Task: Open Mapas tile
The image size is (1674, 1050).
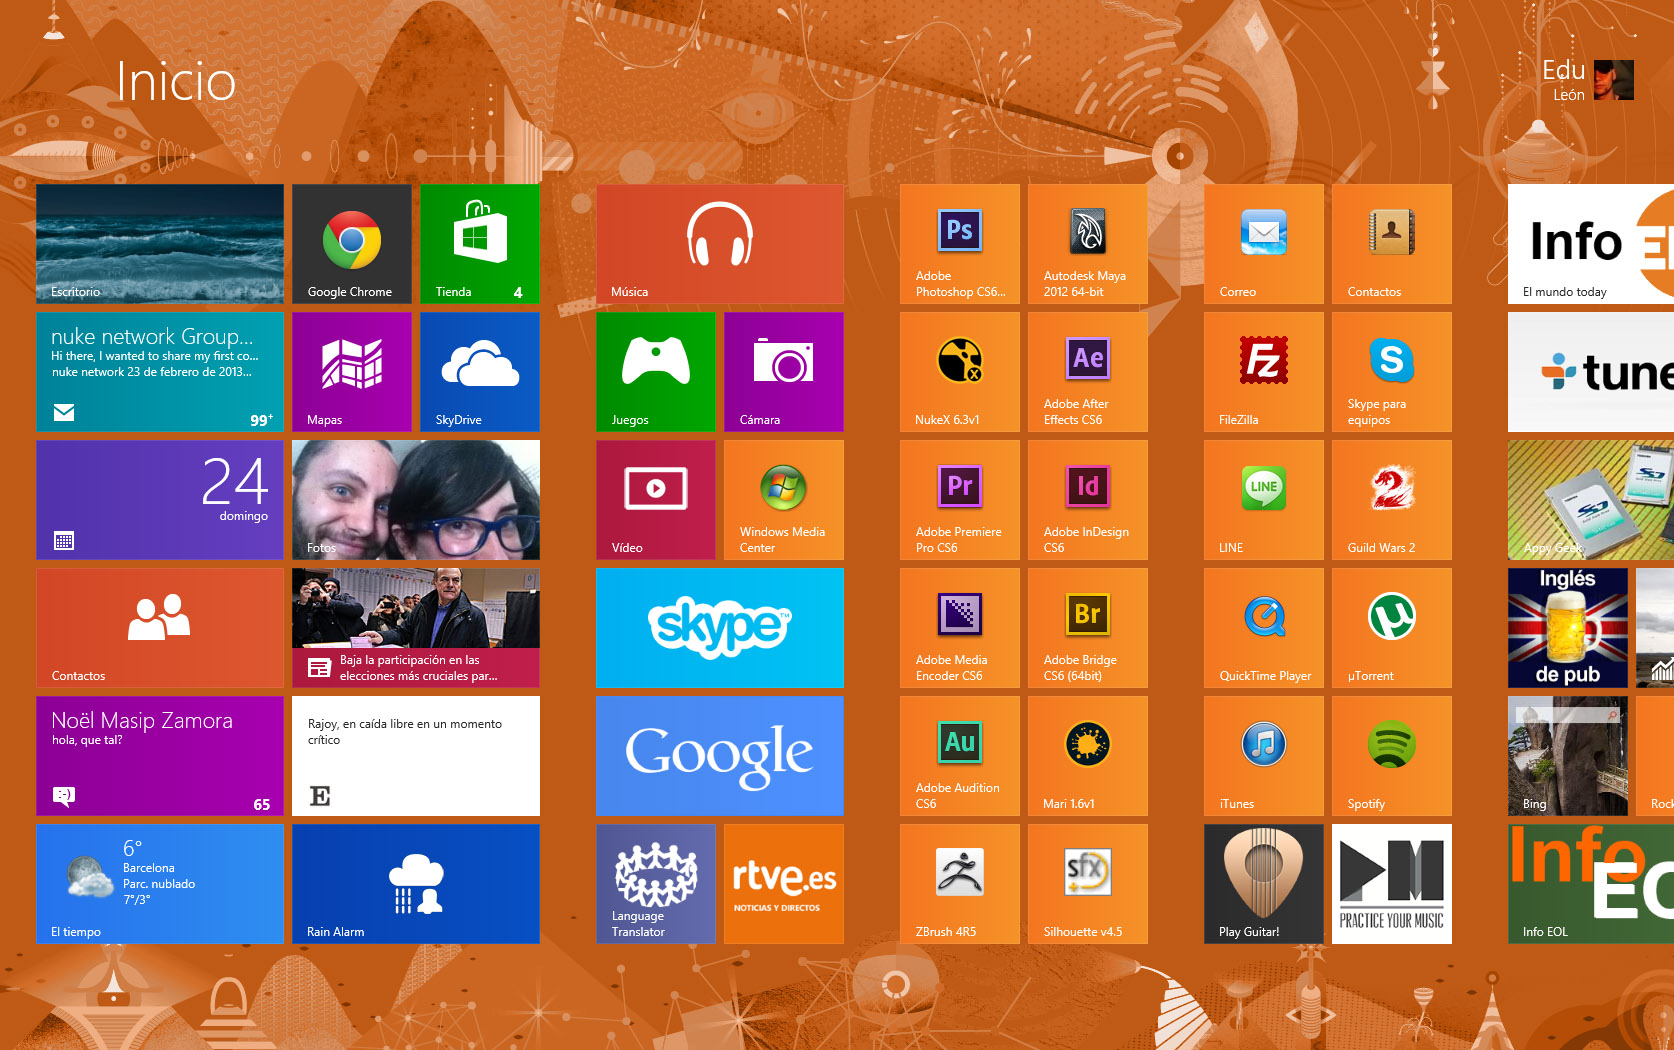Action: pyautogui.click(x=351, y=372)
